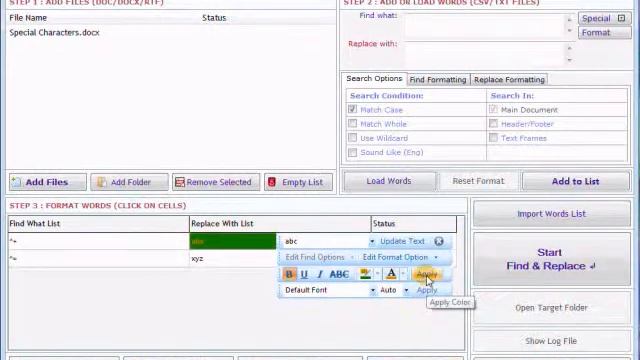Click Add Folder button
This screenshot has width=640, height=360.
click(129, 182)
